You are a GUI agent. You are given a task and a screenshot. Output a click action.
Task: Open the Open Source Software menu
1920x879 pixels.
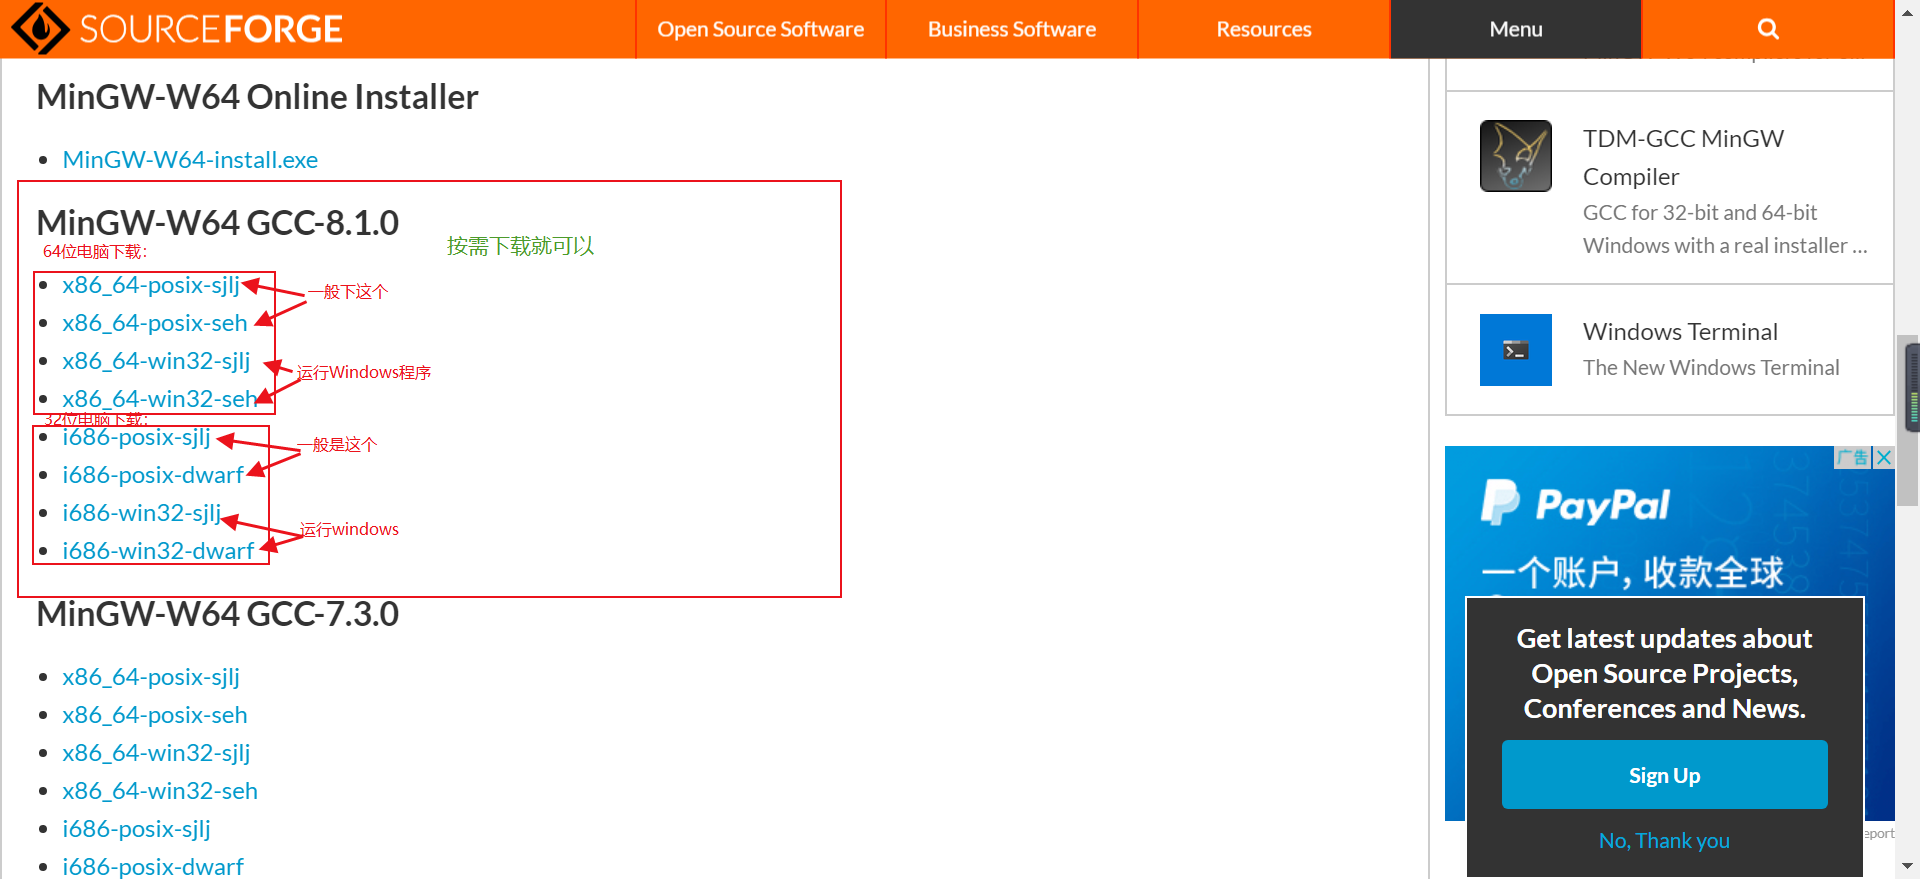tap(760, 29)
